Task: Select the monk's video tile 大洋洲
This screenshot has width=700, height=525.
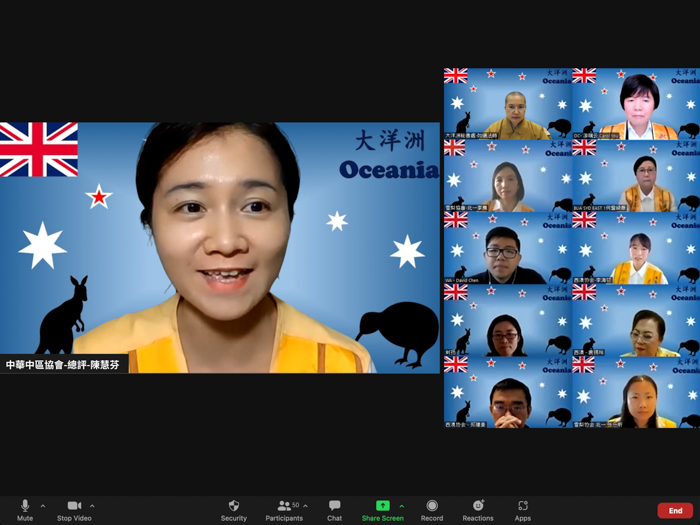Action: 508,104
